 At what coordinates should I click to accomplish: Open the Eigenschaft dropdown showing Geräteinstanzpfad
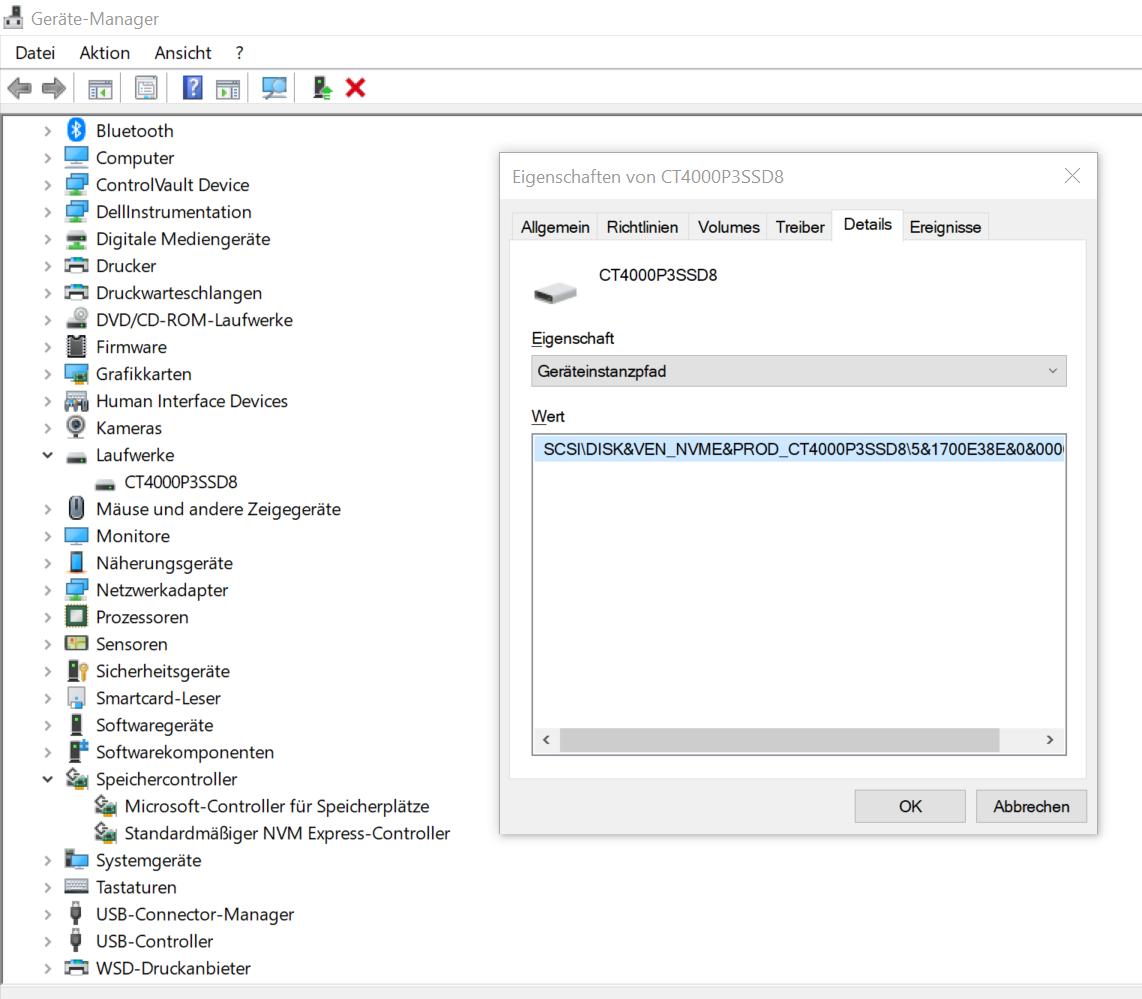click(799, 371)
